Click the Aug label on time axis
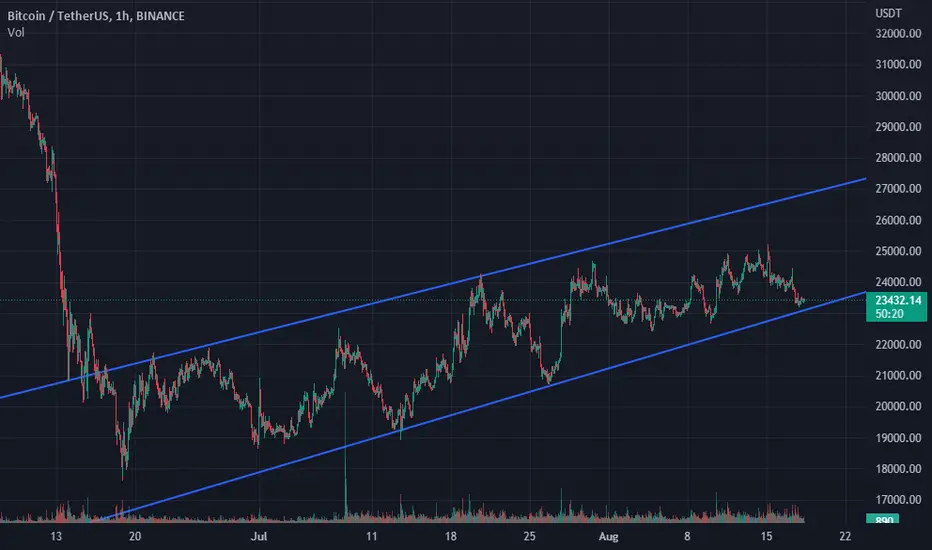 coord(609,536)
